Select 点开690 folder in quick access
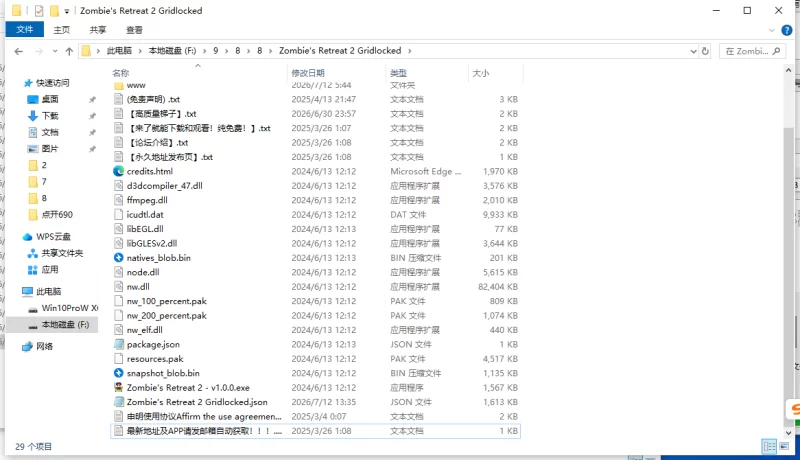The image size is (800, 460). click(57, 215)
